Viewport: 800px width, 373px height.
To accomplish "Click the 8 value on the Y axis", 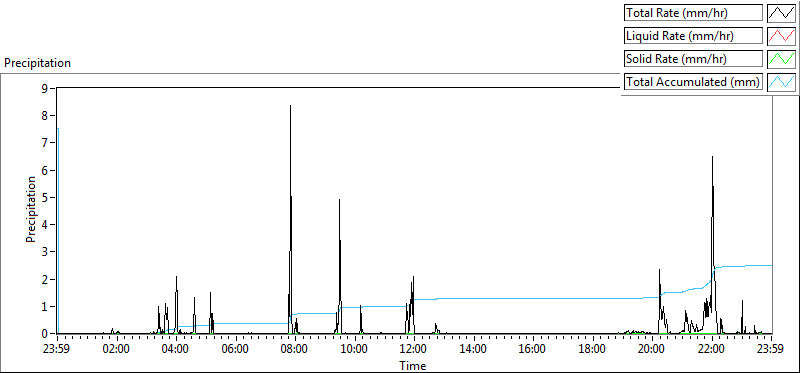I will tap(45, 116).
